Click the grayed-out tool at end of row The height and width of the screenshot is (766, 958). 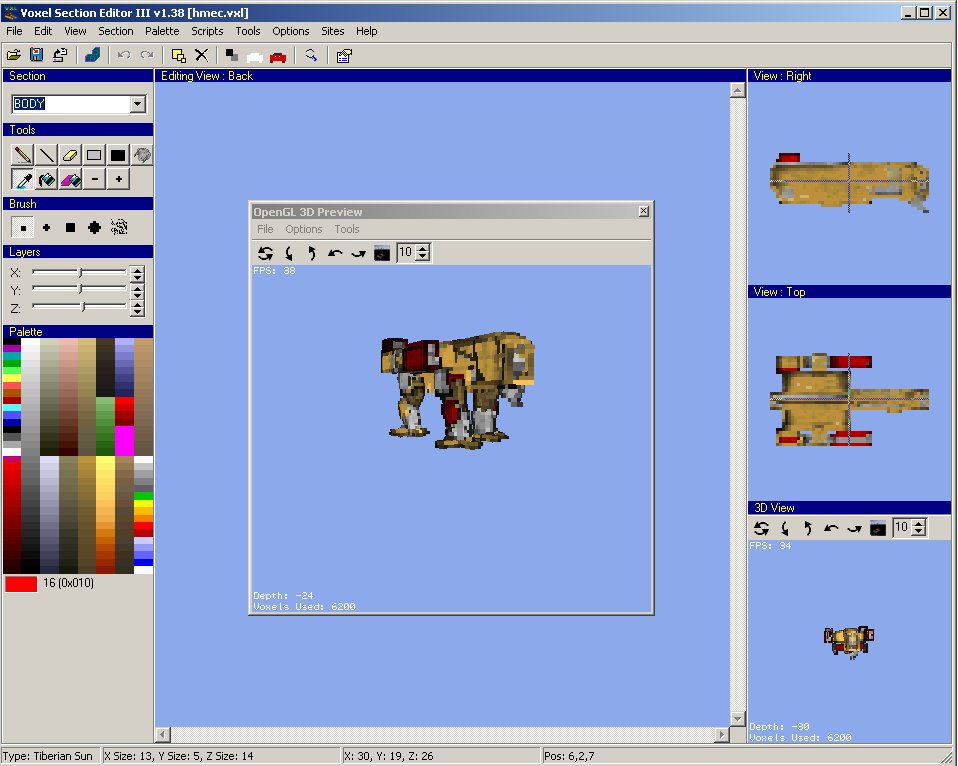point(142,155)
